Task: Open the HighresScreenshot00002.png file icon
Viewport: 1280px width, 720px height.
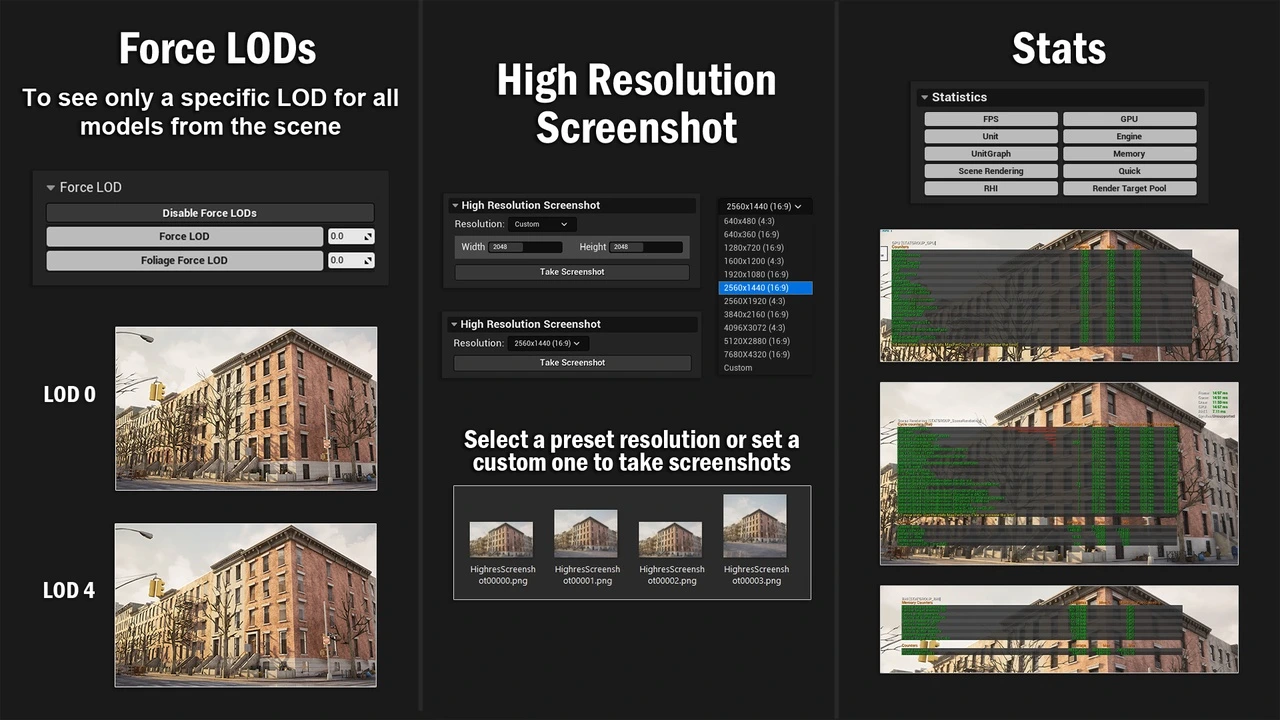Action: [670, 539]
